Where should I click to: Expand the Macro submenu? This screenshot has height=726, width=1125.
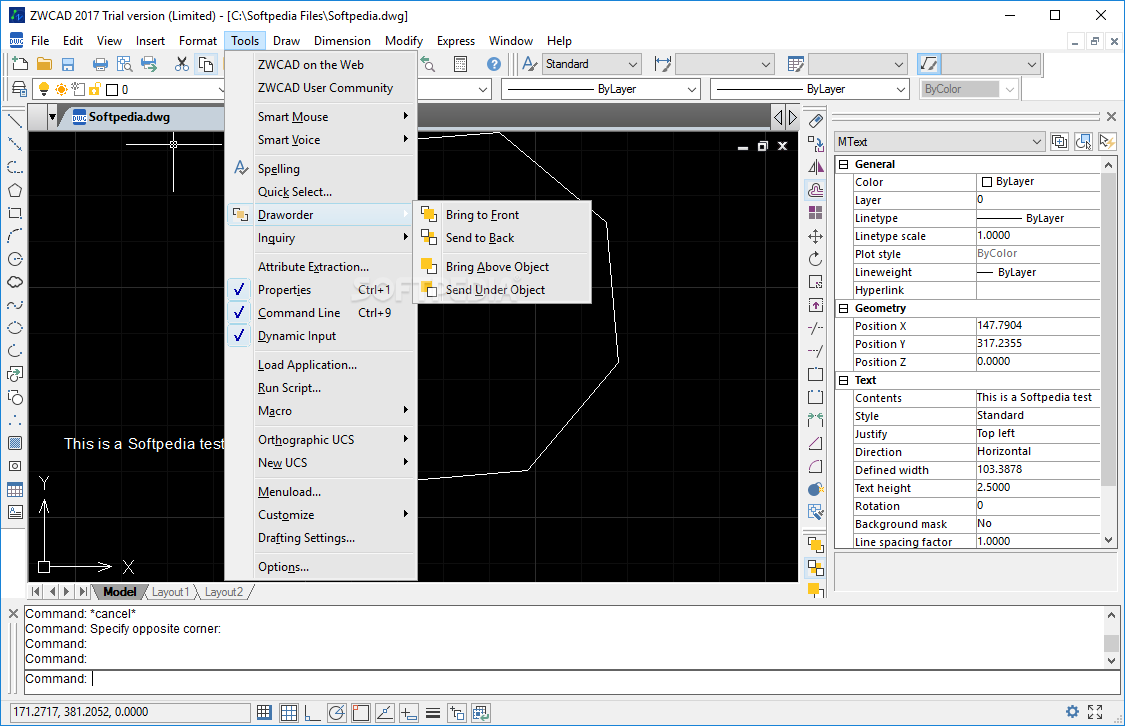(x=321, y=411)
